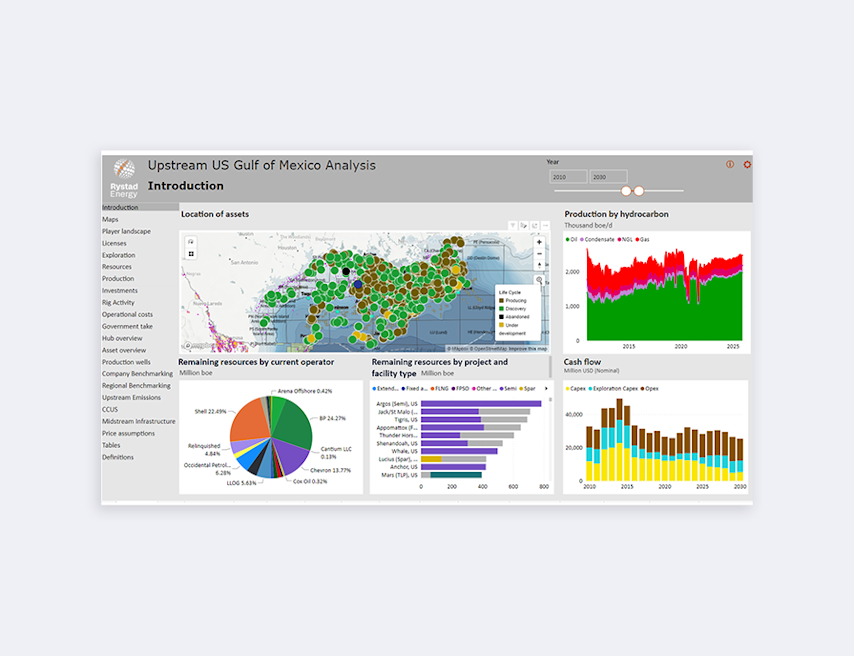
Task: Click the Capex legend entry
Action: click(x=576, y=389)
